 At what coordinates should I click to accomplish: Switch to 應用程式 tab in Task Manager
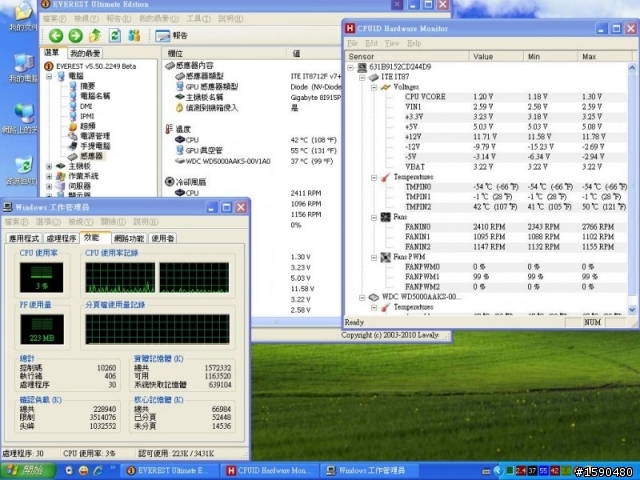pyautogui.click(x=24, y=238)
